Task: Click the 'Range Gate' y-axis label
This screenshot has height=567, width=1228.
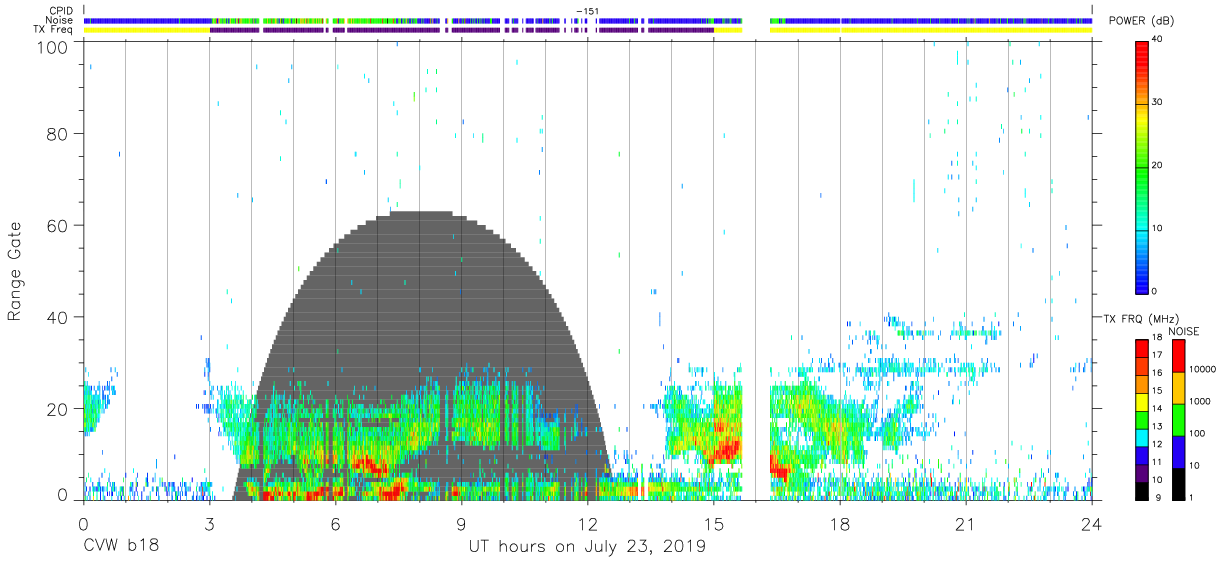Action: (15, 272)
